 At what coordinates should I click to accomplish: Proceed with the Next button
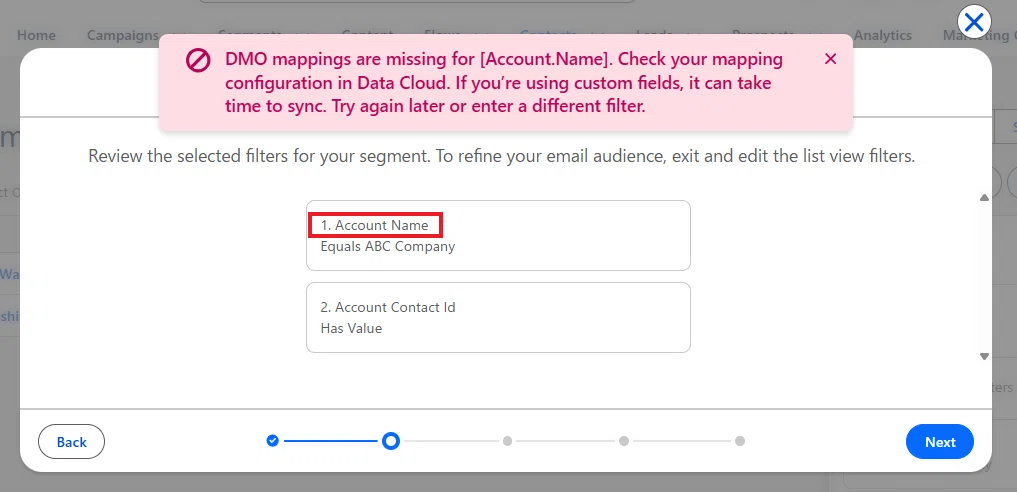(x=940, y=441)
